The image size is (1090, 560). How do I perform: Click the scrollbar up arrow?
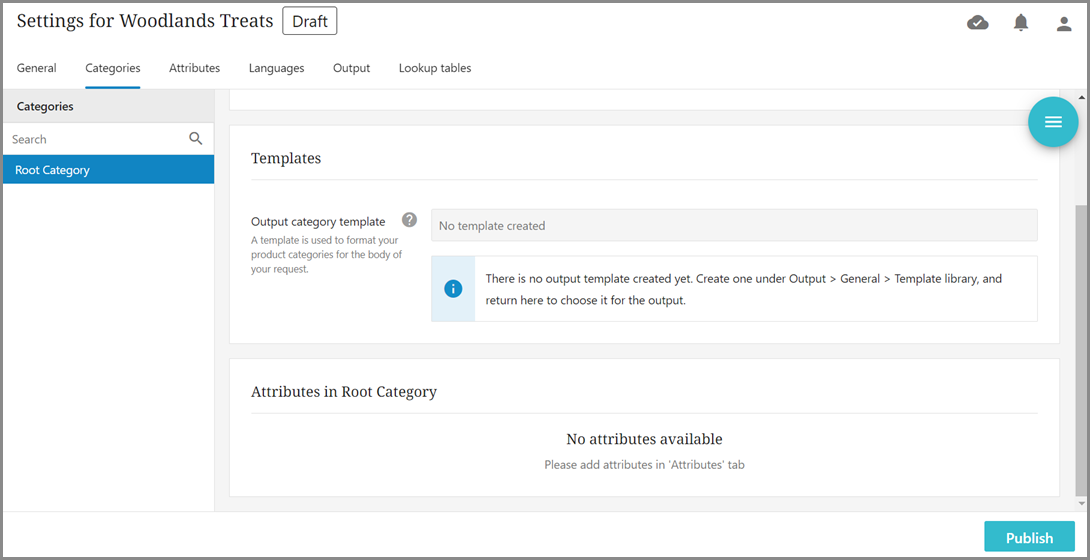pos(1081,98)
